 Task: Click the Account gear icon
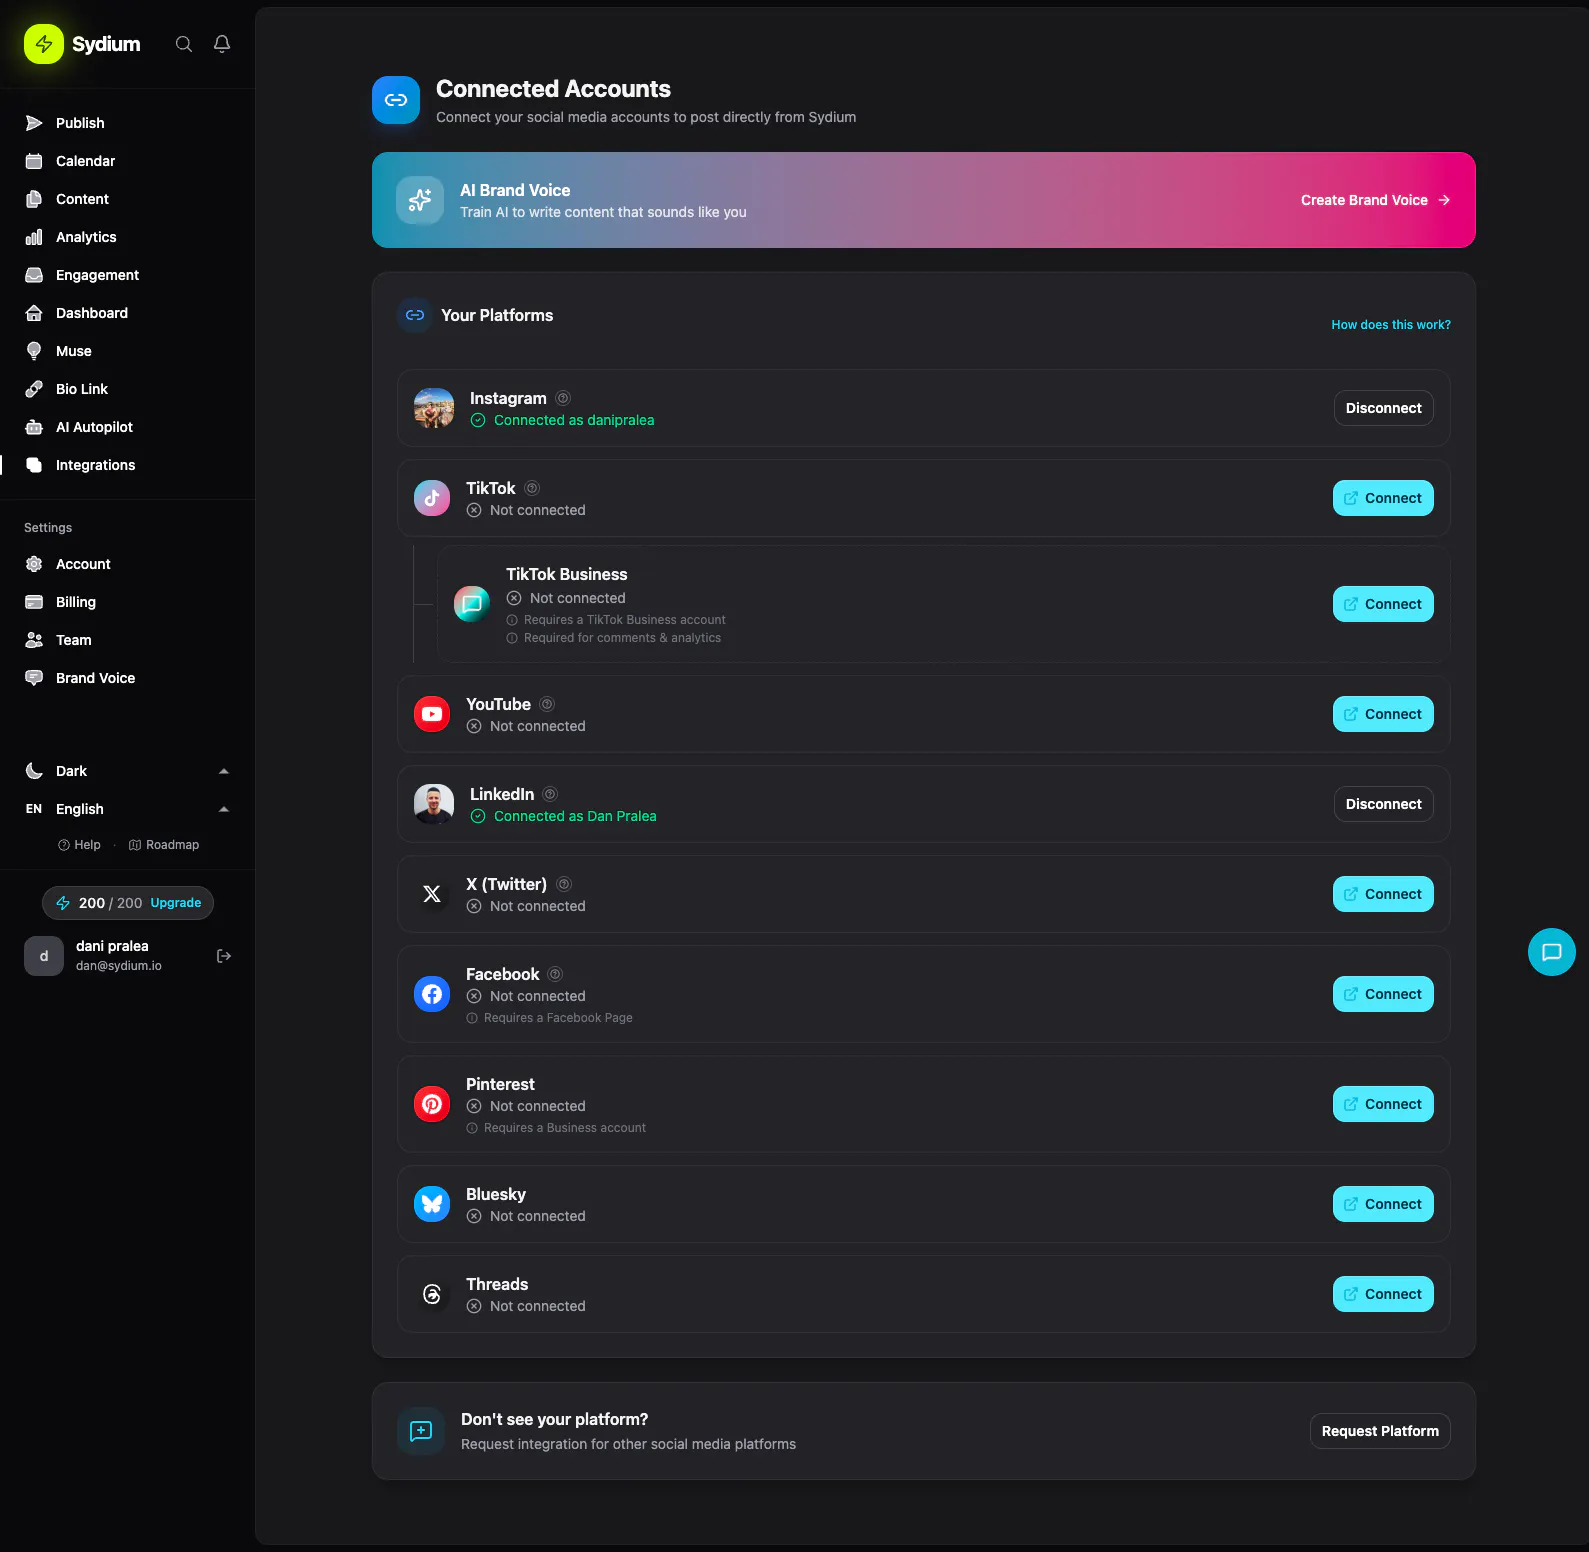(x=34, y=564)
